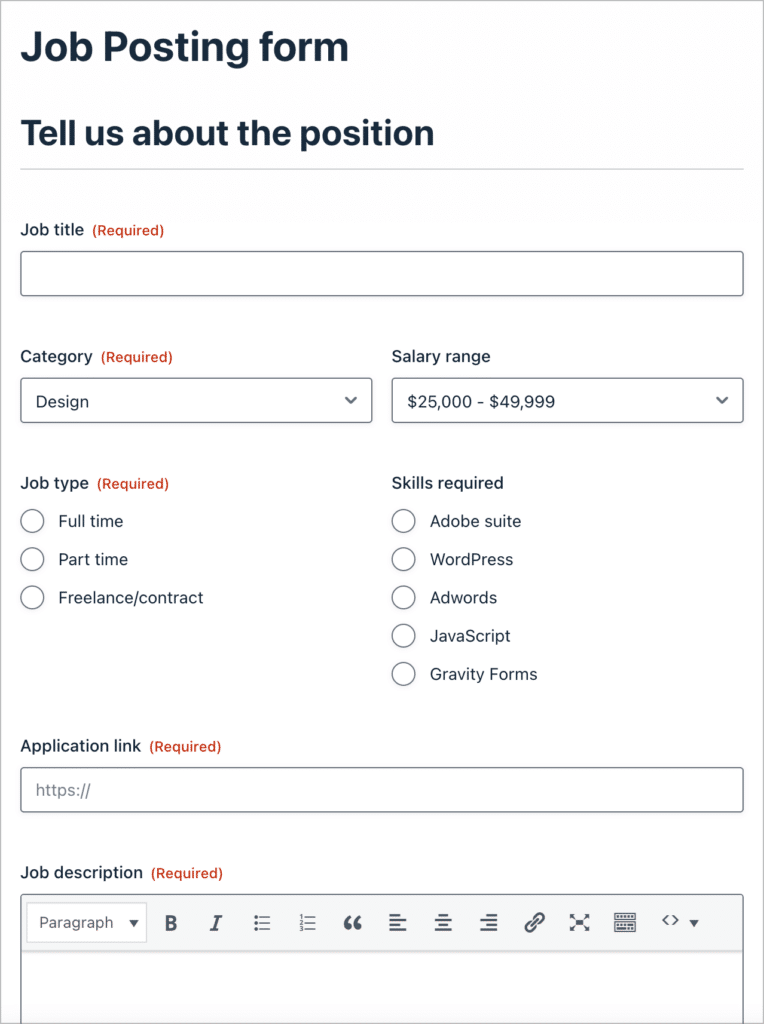Apply italic formatting in Job description
This screenshot has width=764, height=1024.
tap(215, 923)
